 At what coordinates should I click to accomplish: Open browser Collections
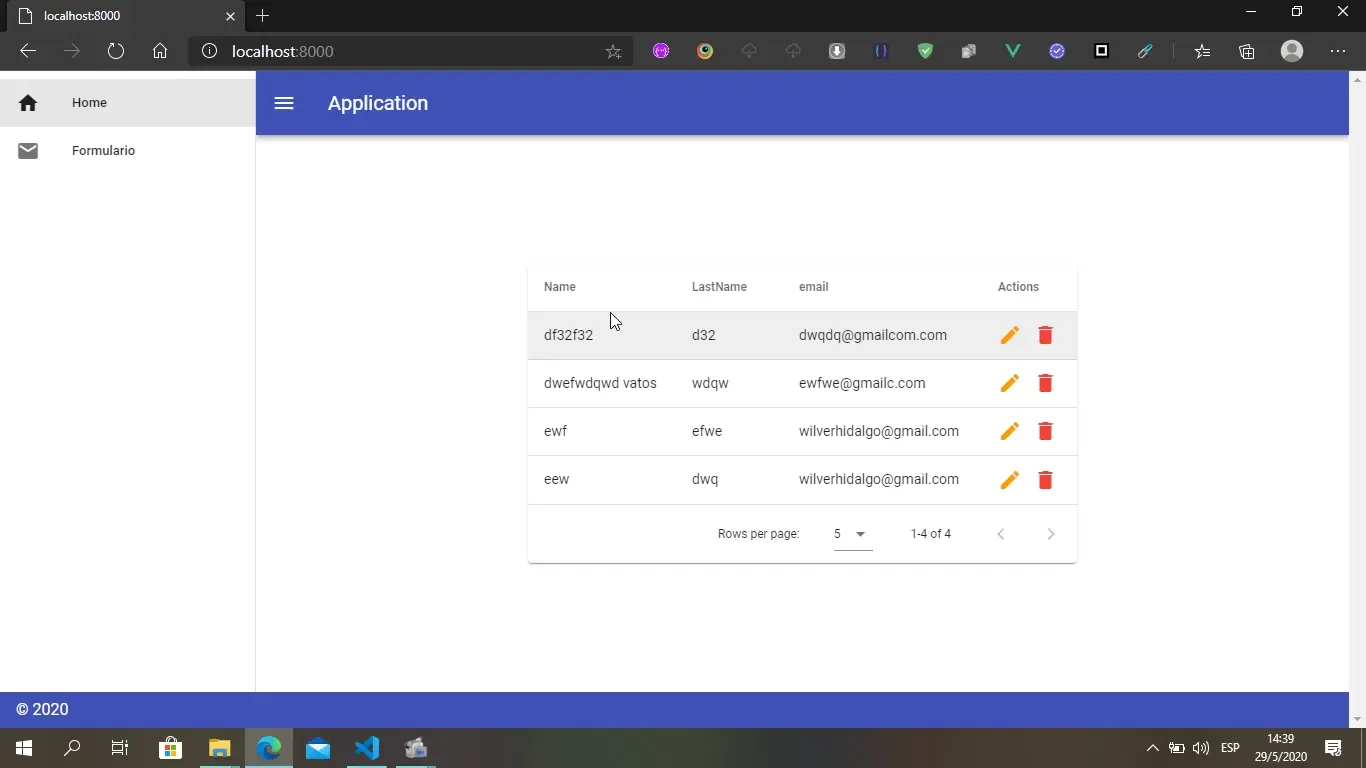(x=1246, y=51)
